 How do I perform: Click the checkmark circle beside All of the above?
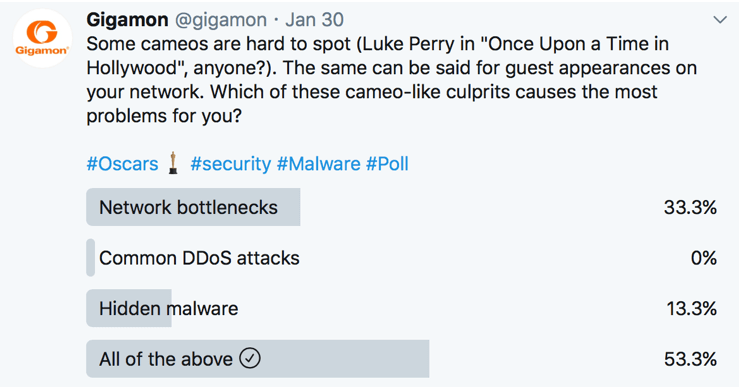click(250, 359)
